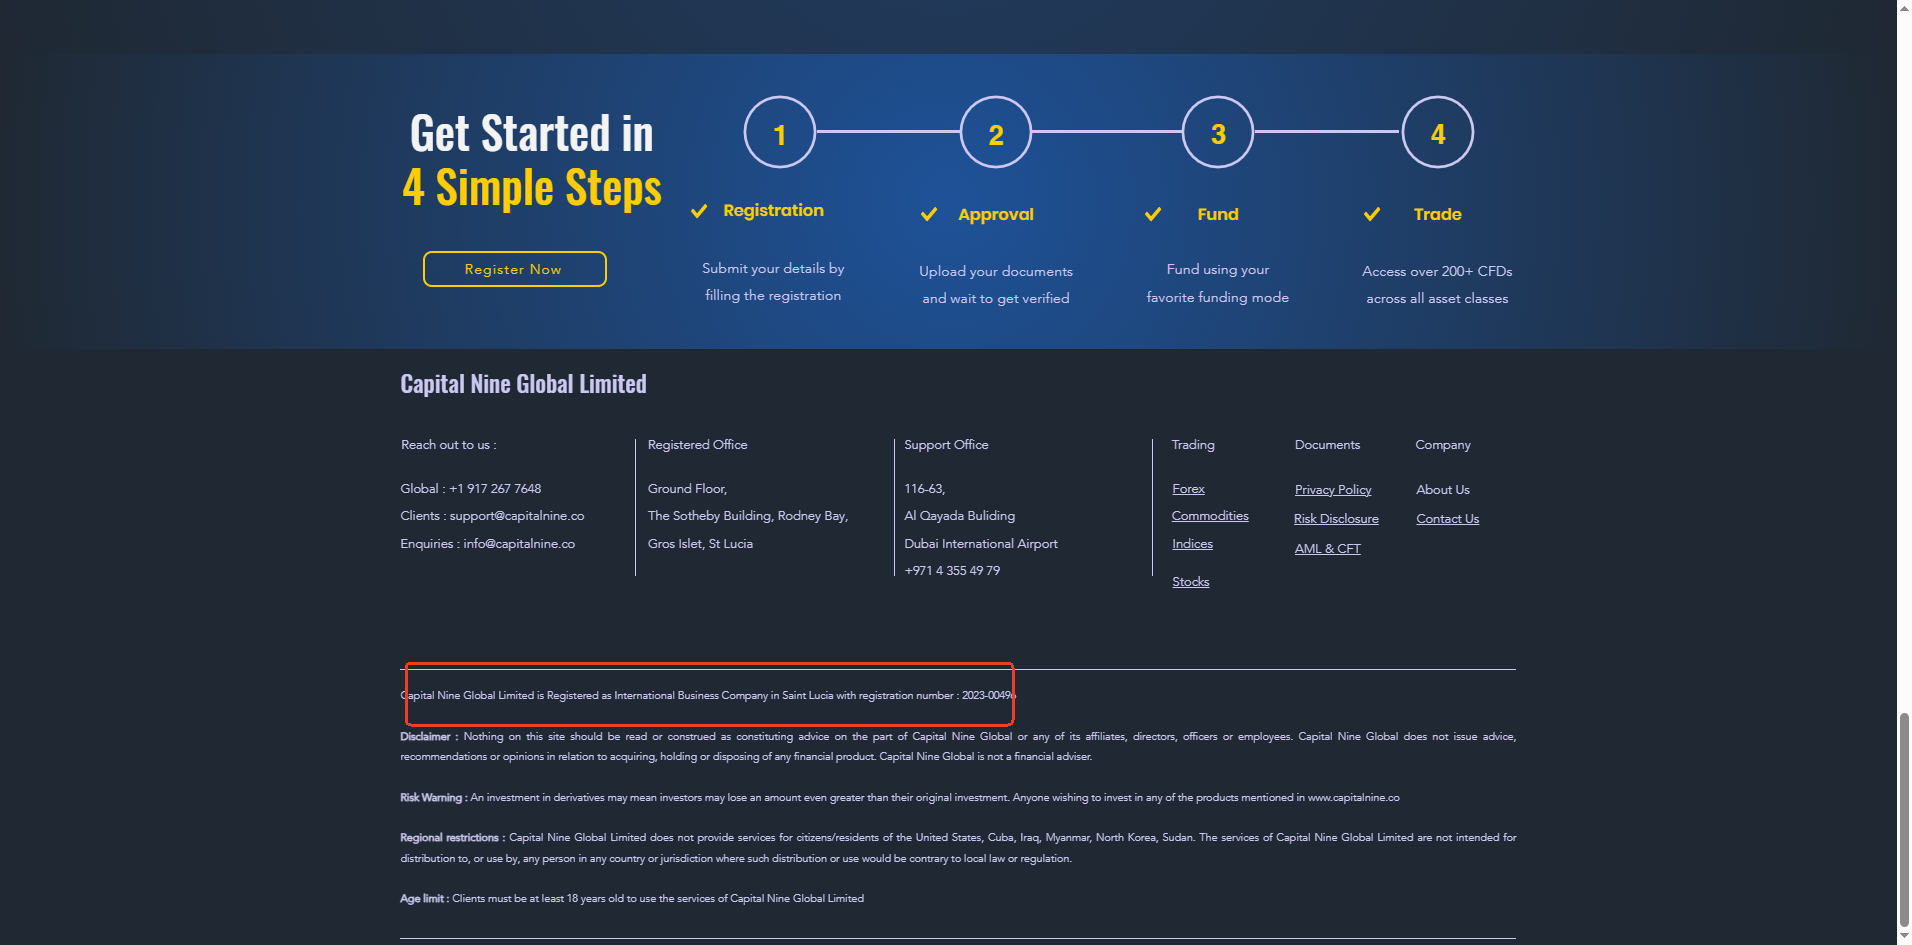Click the 'Age limit :' bold label
1912x945 pixels.
(x=424, y=899)
